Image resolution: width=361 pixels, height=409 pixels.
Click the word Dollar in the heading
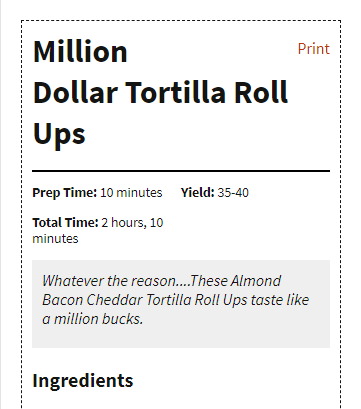coord(75,93)
